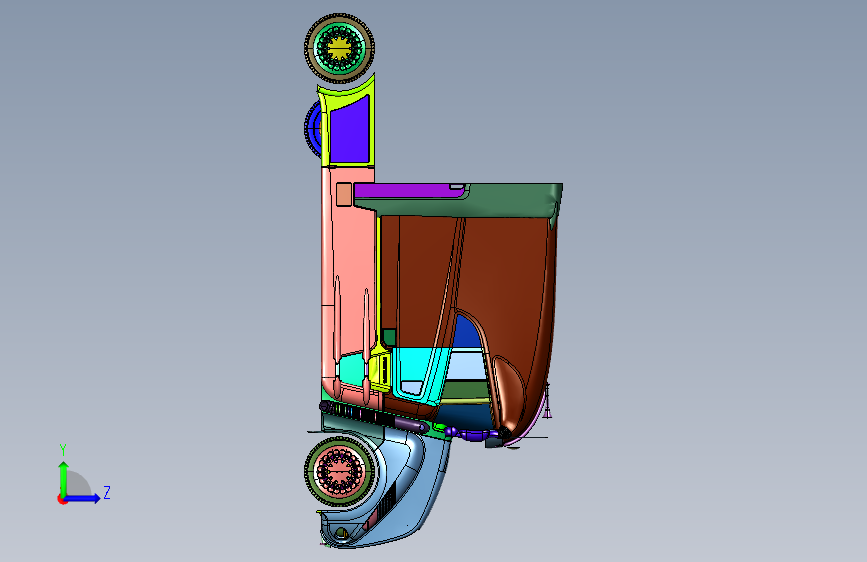Pick the small dark green square part
Image resolution: width=867 pixels, height=562 pixels.
pos(389,337)
